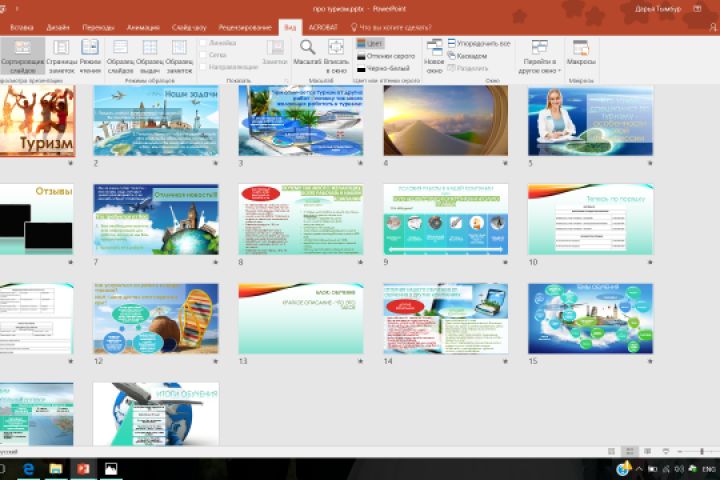
Task: Click the zoom out minus button
Action: click(x=680, y=452)
